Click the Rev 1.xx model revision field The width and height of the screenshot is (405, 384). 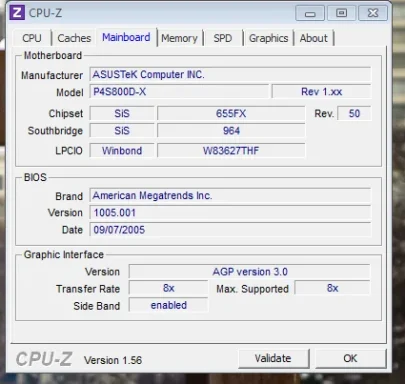(321, 92)
